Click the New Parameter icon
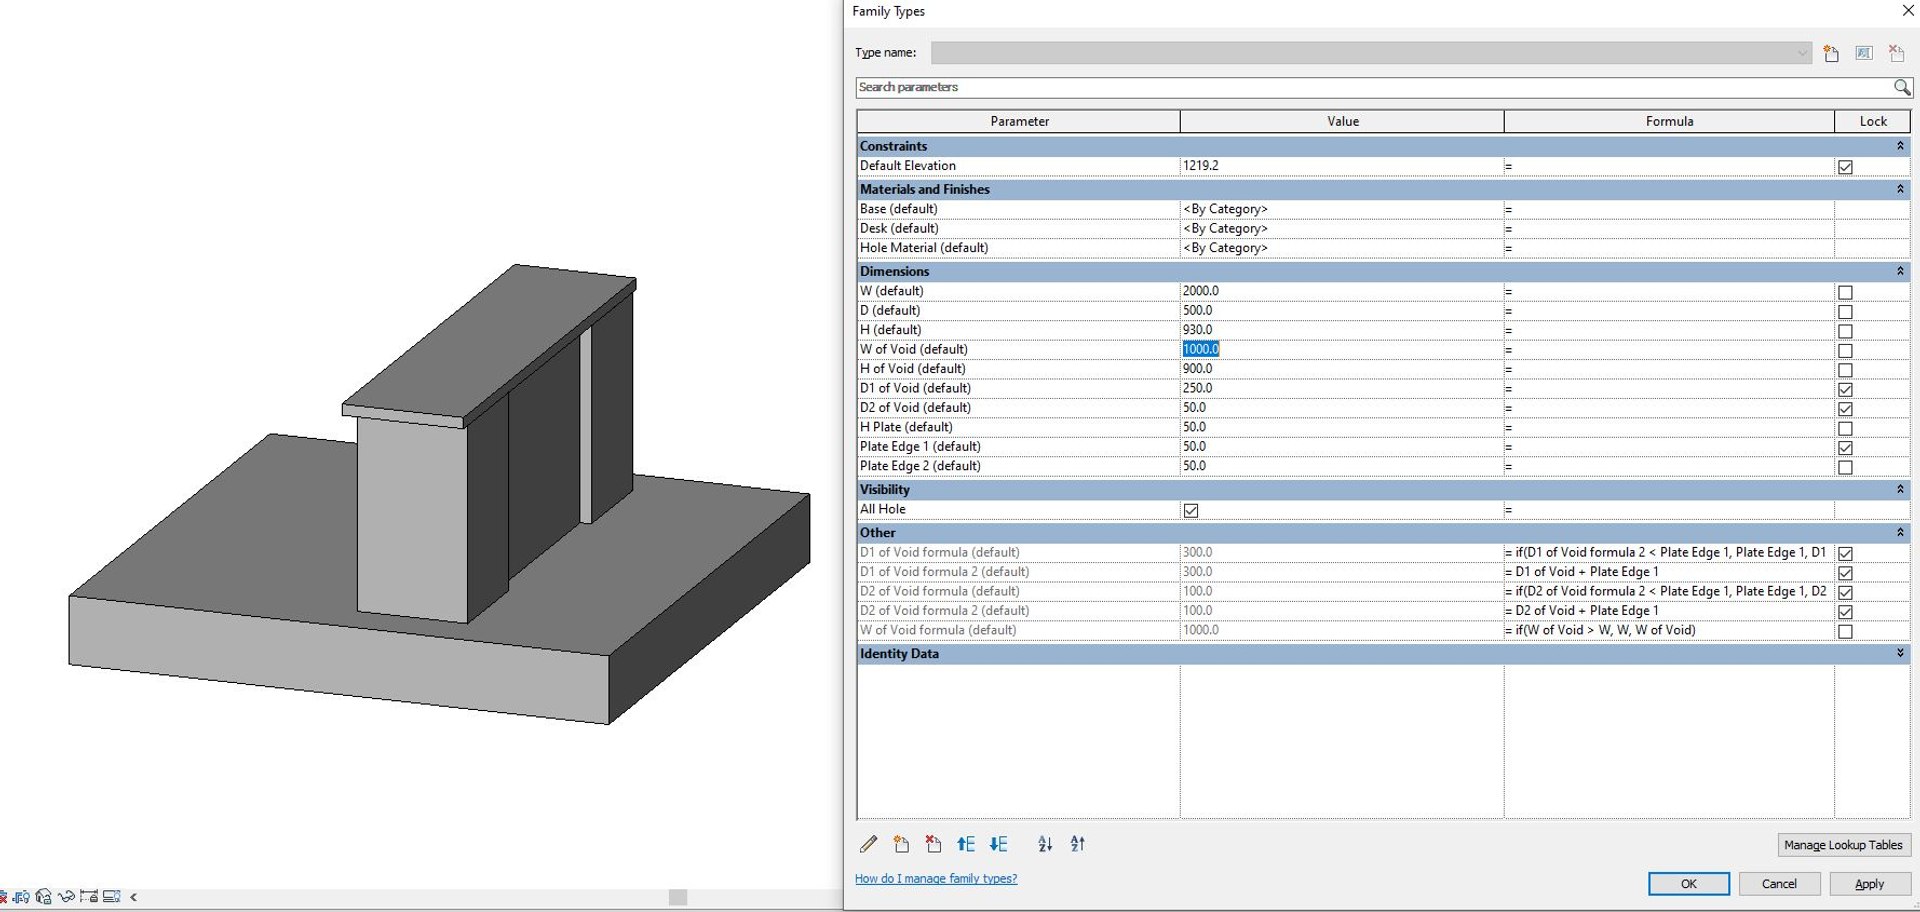The height and width of the screenshot is (912, 1920). pos(901,844)
